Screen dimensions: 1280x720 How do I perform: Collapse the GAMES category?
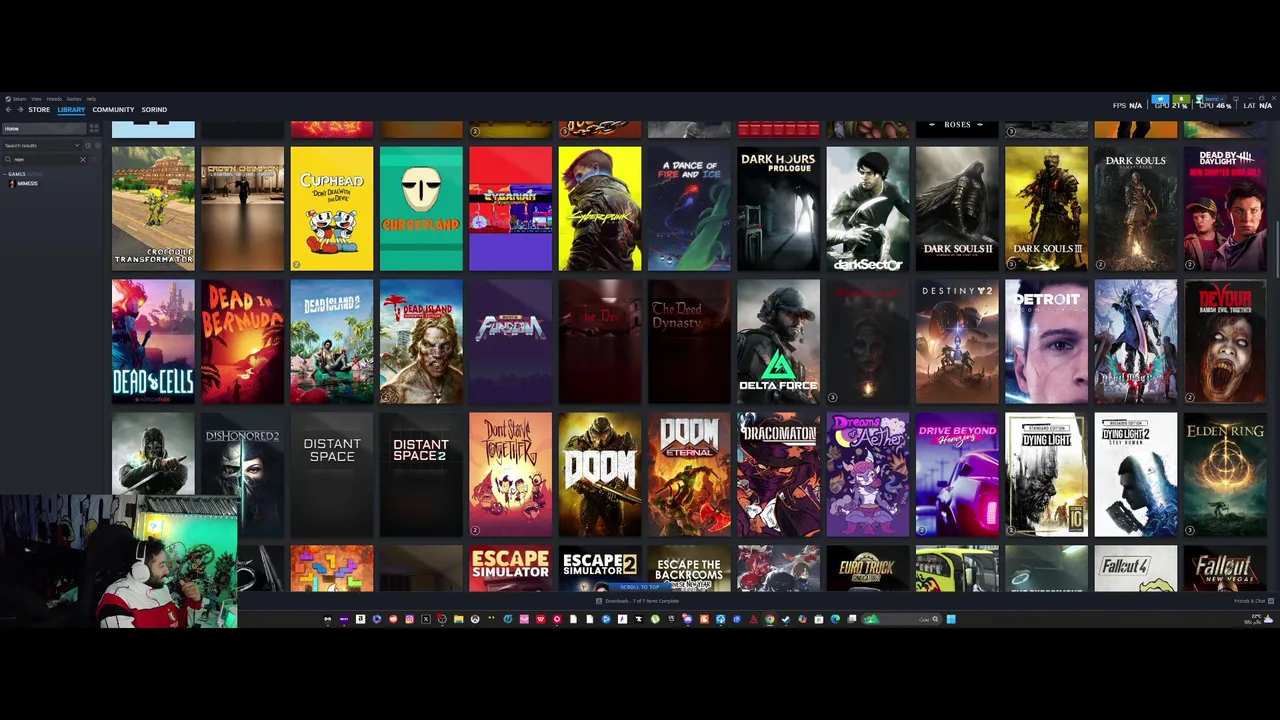(5, 174)
